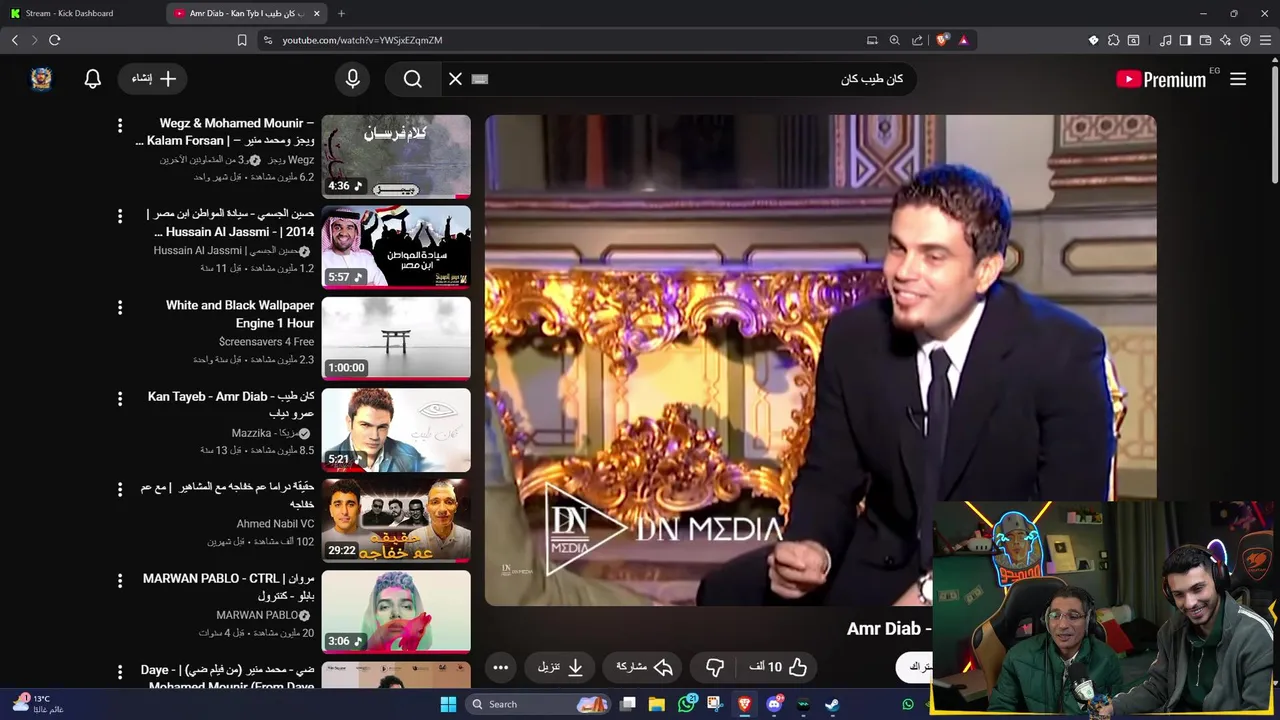Click the Windows taskbar Search box
Screen dimensions: 1280x720
pos(540,704)
